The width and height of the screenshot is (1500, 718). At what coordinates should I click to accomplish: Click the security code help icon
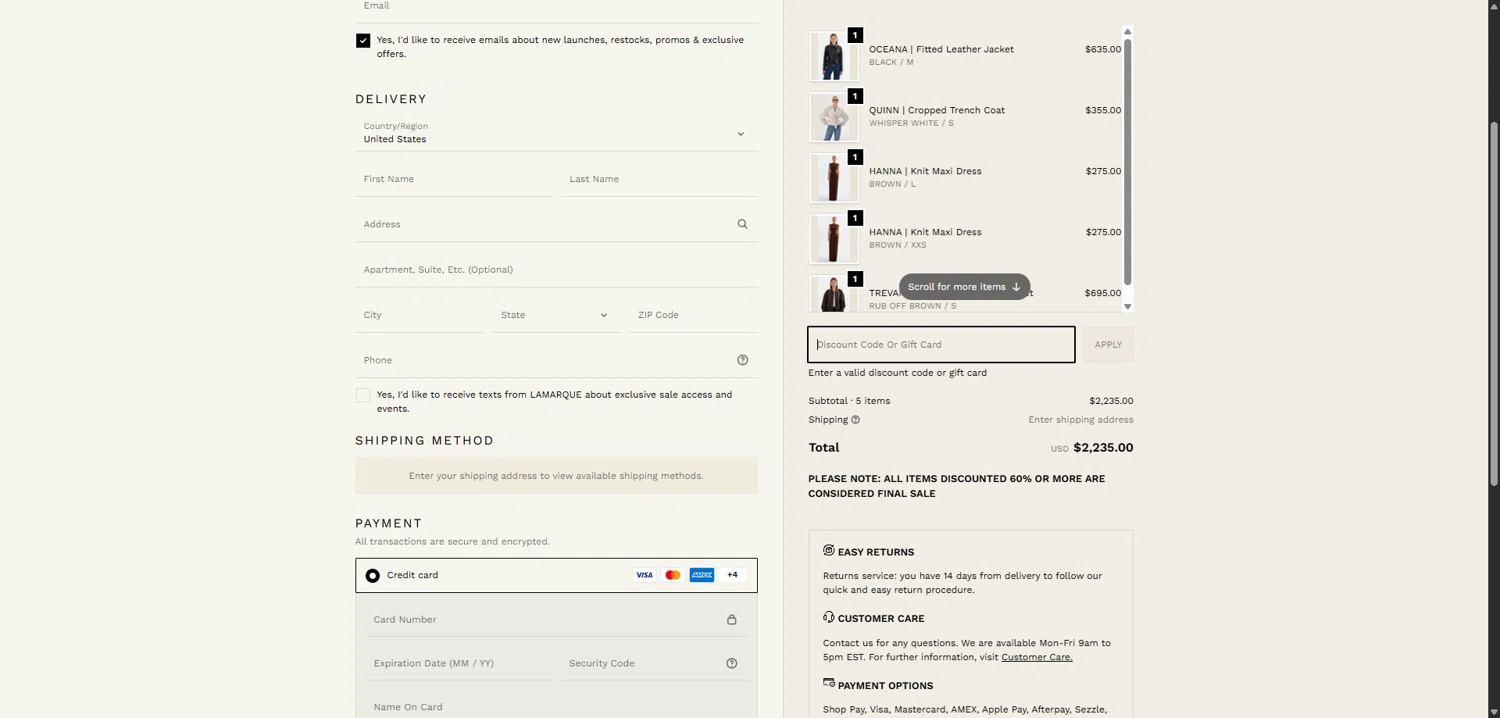731,663
